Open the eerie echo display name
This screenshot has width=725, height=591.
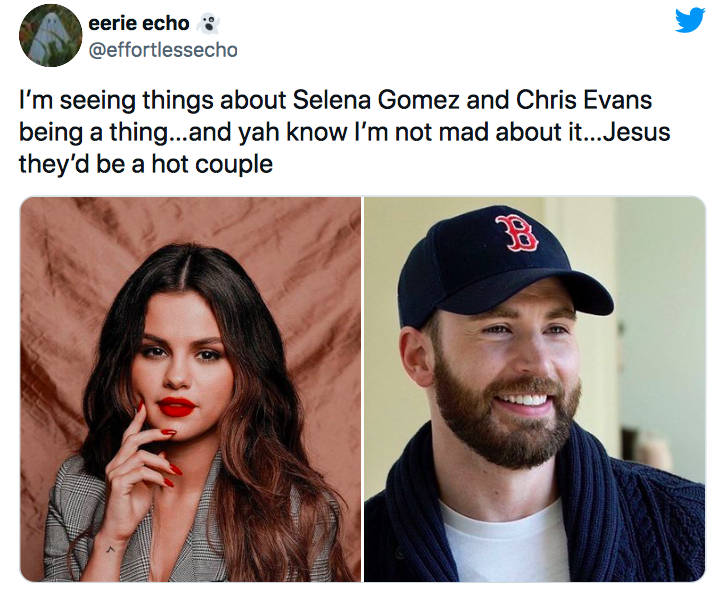click(139, 24)
